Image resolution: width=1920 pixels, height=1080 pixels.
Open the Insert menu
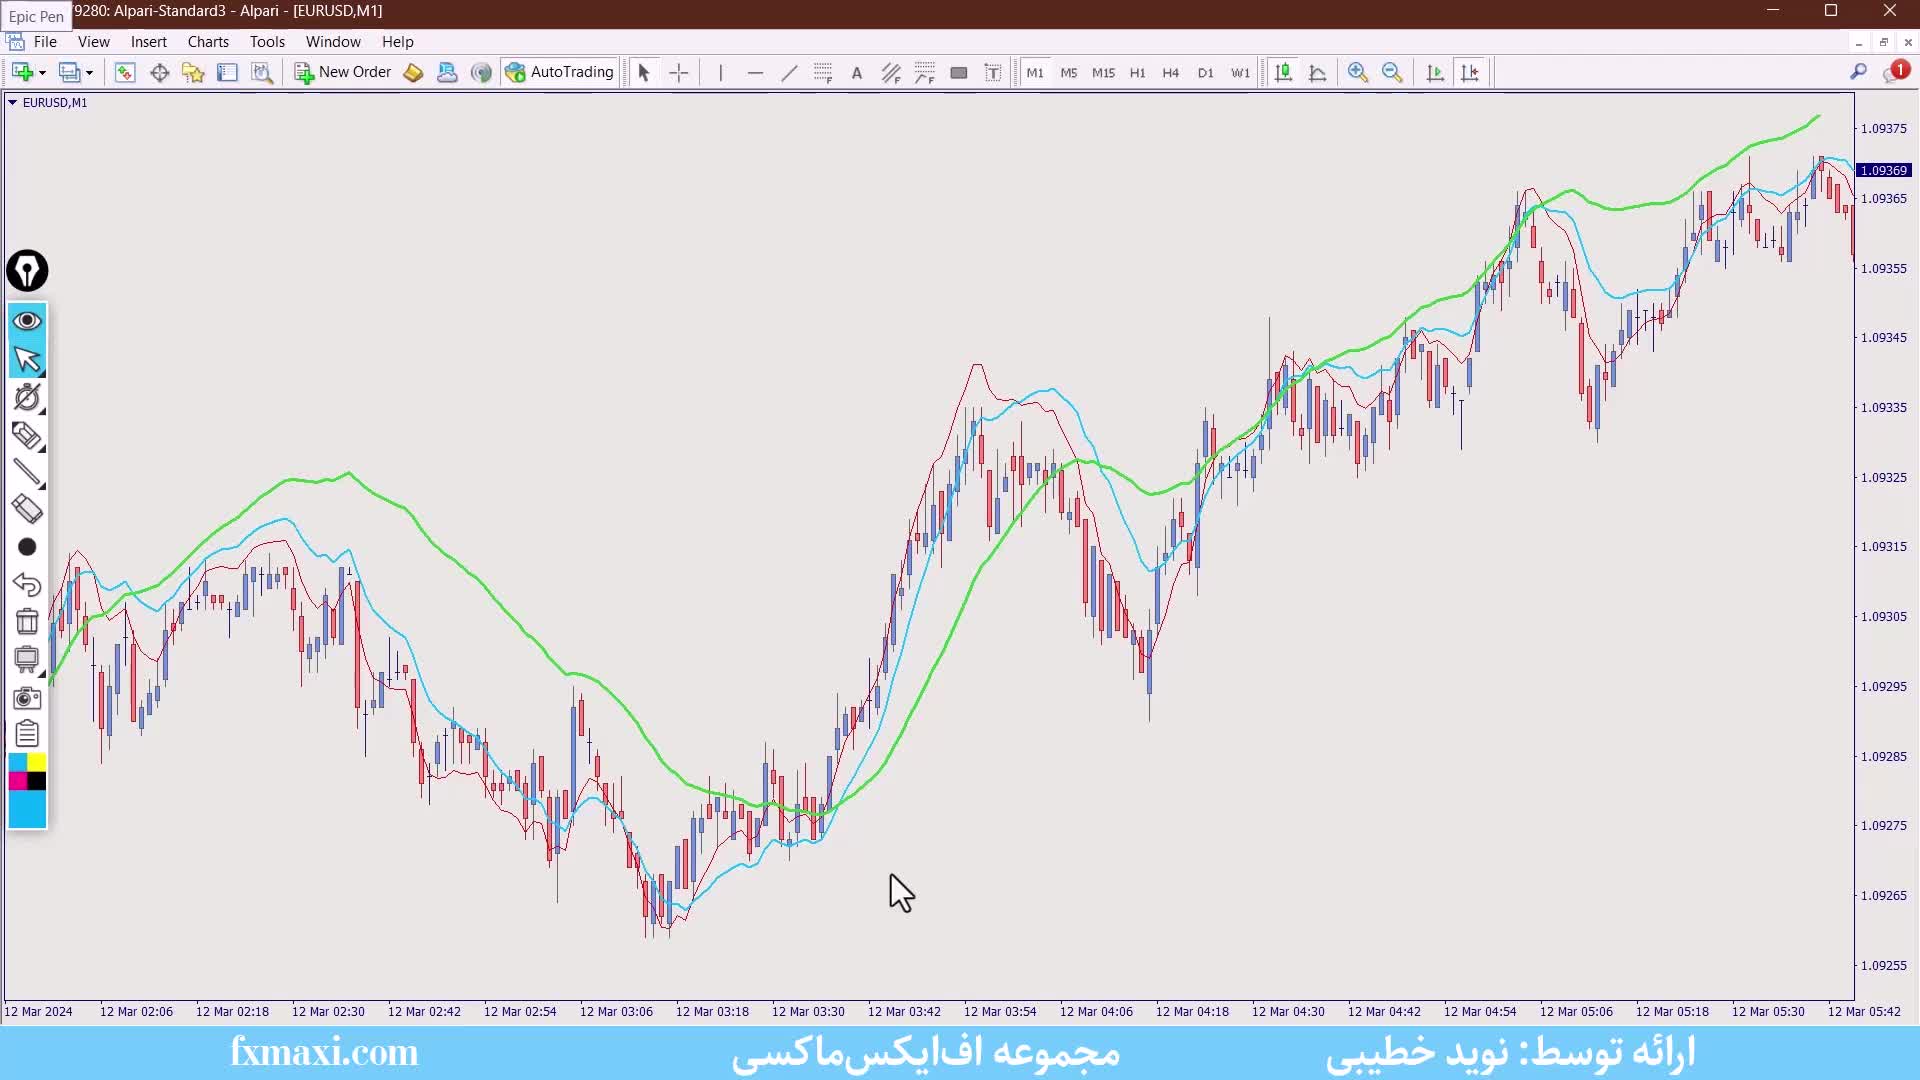[x=148, y=42]
